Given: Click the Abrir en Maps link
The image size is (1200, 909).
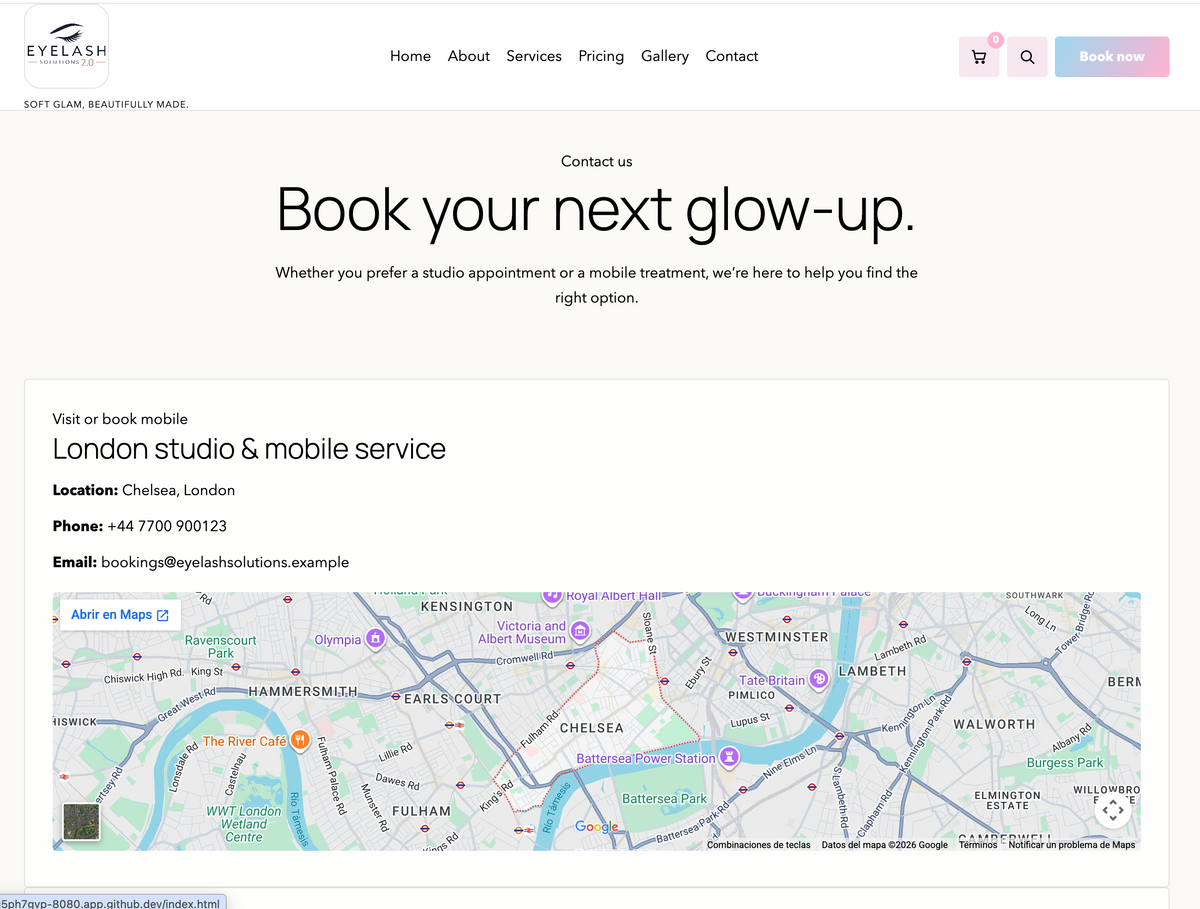Looking at the screenshot, I should tap(120, 614).
